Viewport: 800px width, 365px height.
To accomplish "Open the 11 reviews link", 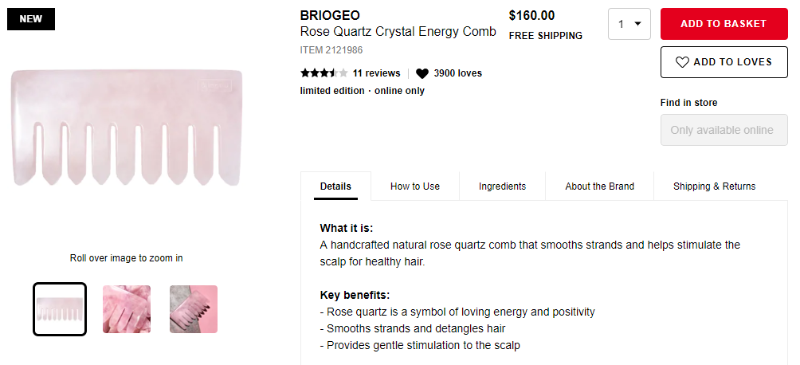I will click(x=377, y=73).
